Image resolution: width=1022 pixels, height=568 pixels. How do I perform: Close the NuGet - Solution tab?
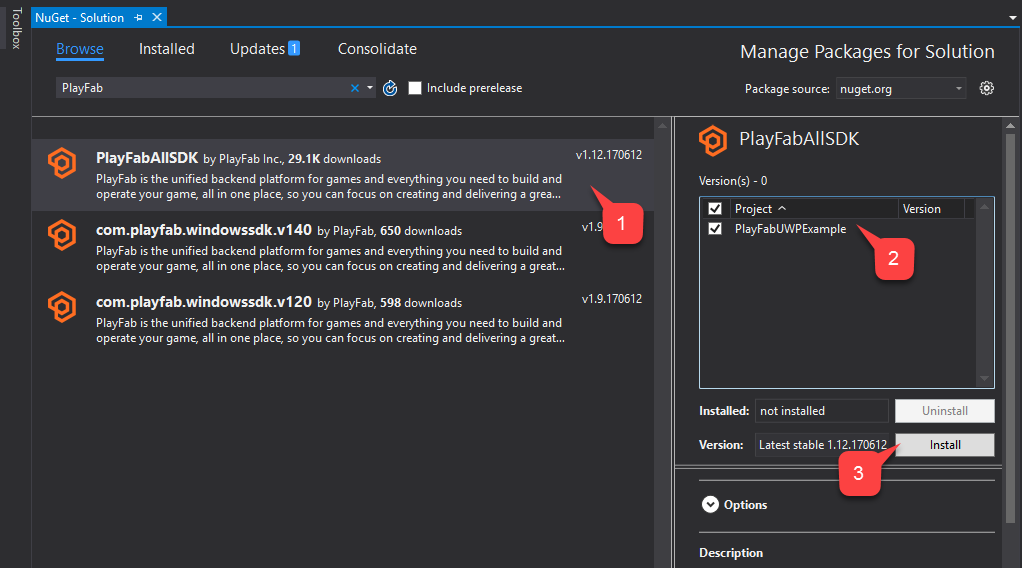(157, 18)
